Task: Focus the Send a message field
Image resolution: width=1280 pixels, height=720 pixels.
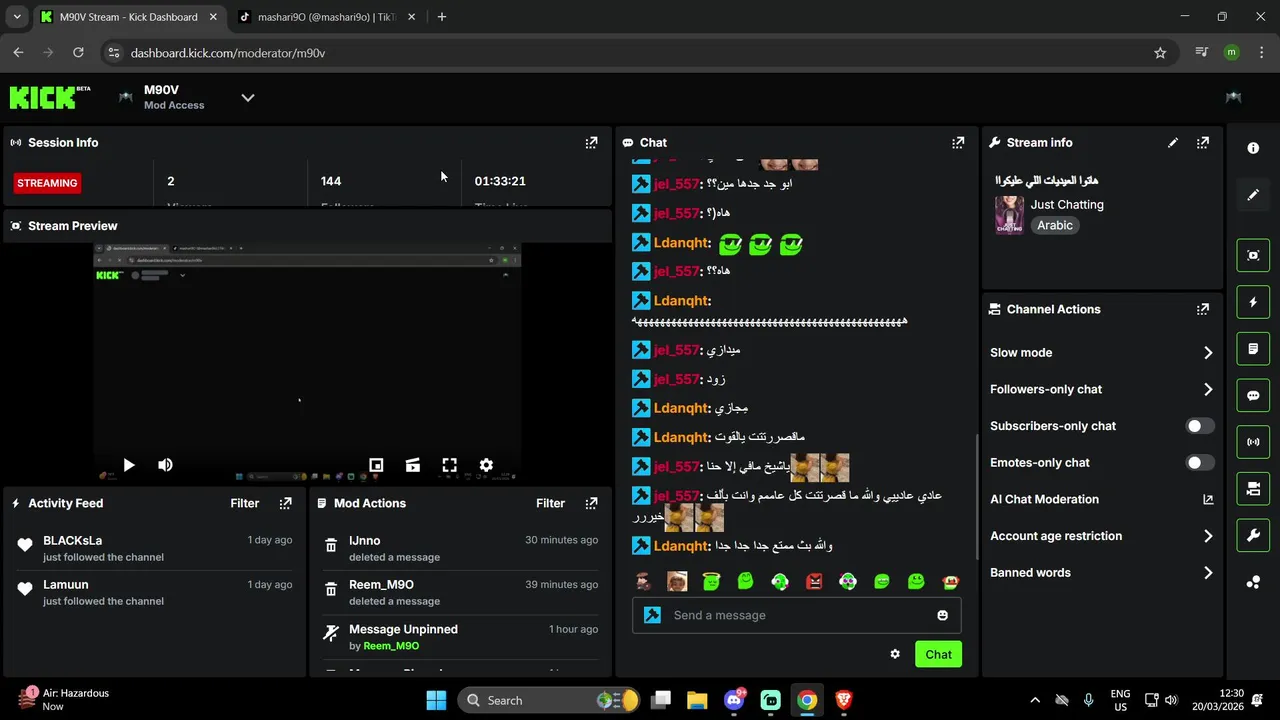Action: pyautogui.click(x=797, y=615)
